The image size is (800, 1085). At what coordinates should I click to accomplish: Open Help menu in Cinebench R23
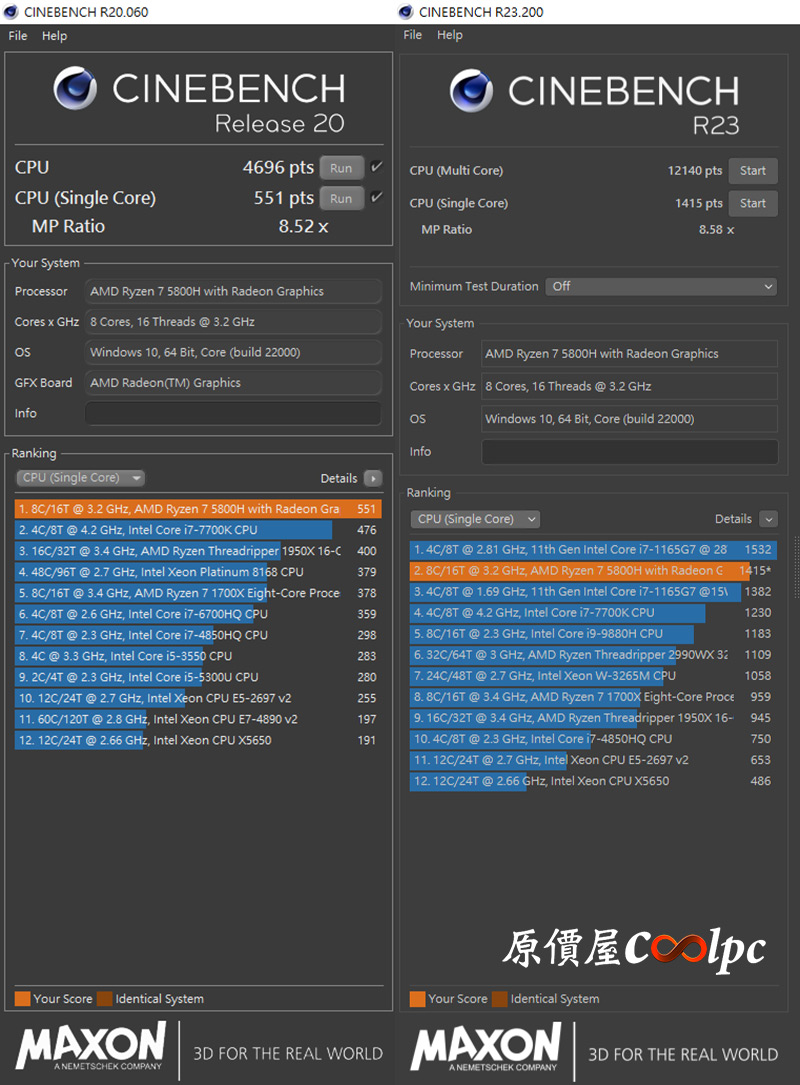click(449, 35)
